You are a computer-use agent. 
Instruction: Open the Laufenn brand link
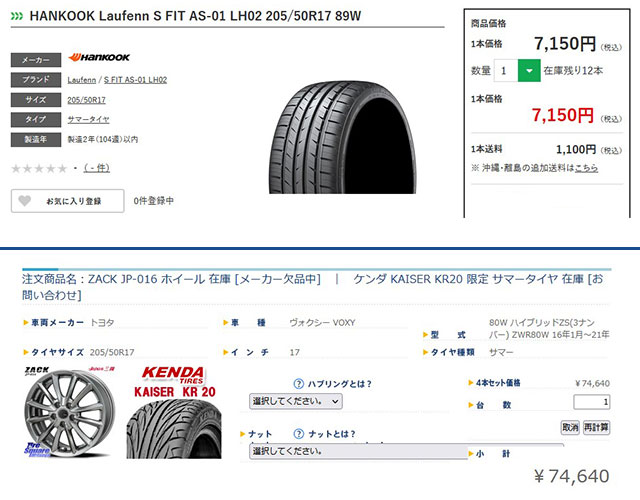click(82, 80)
